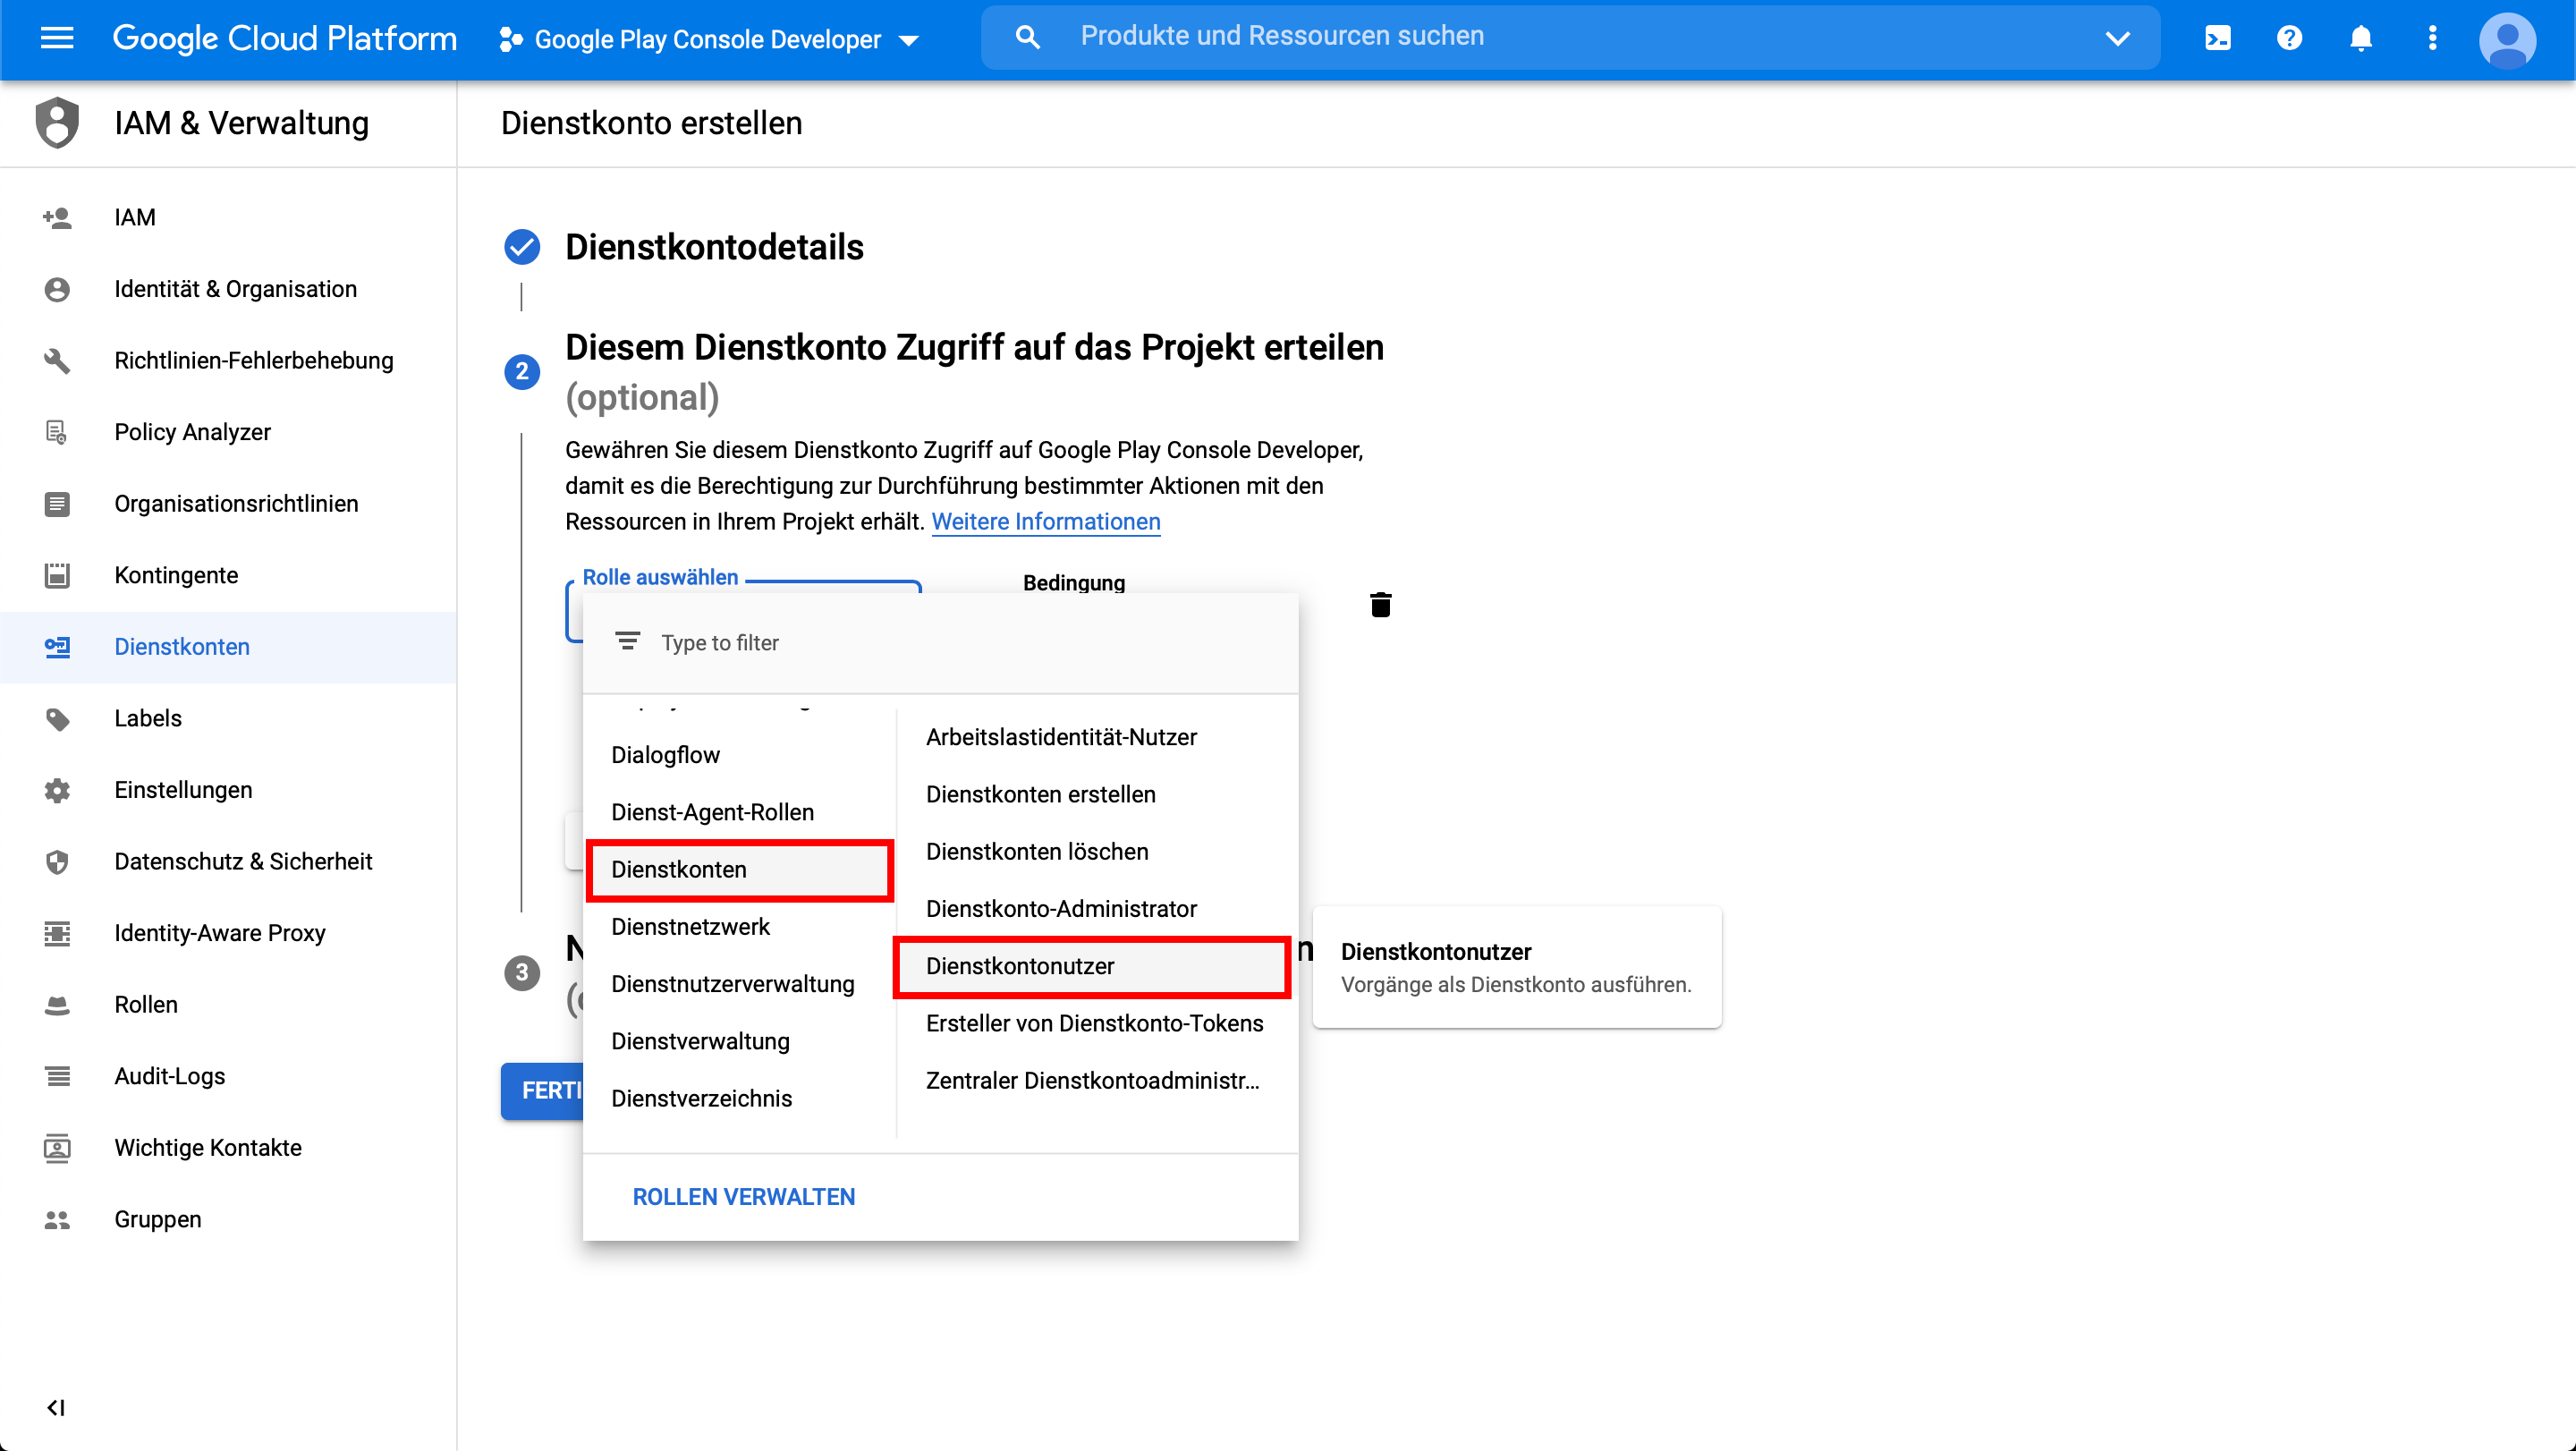Click the filter lines icon in role picker
The image size is (2576, 1451).
(x=627, y=641)
